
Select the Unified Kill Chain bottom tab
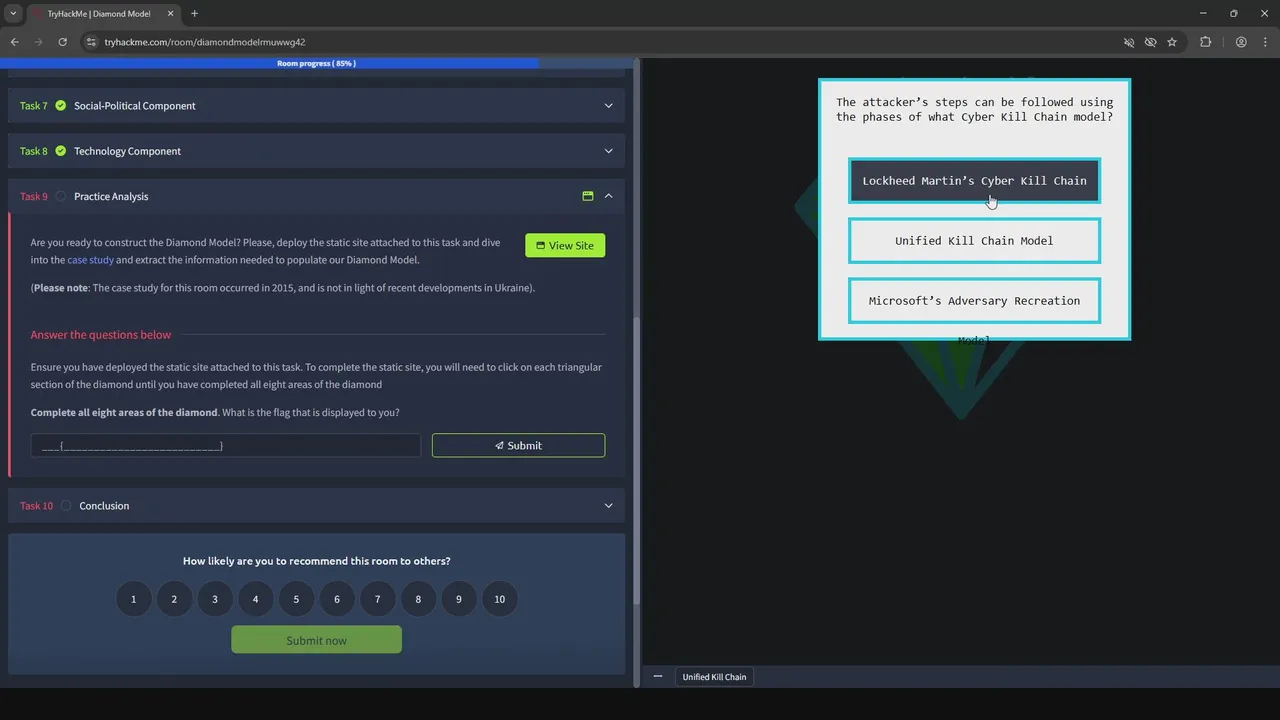pos(714,677)
